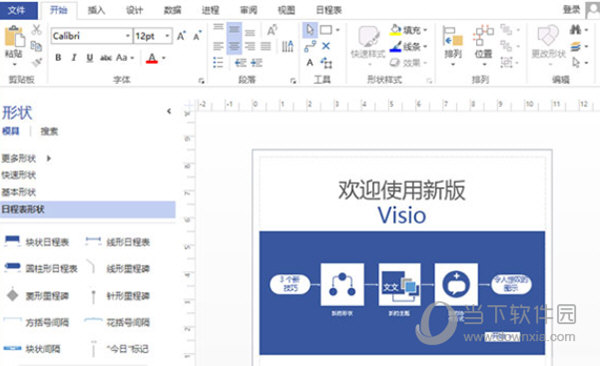
Task: Open the 排列 (Arrange) dropdown button
Action: coord(453,46)
